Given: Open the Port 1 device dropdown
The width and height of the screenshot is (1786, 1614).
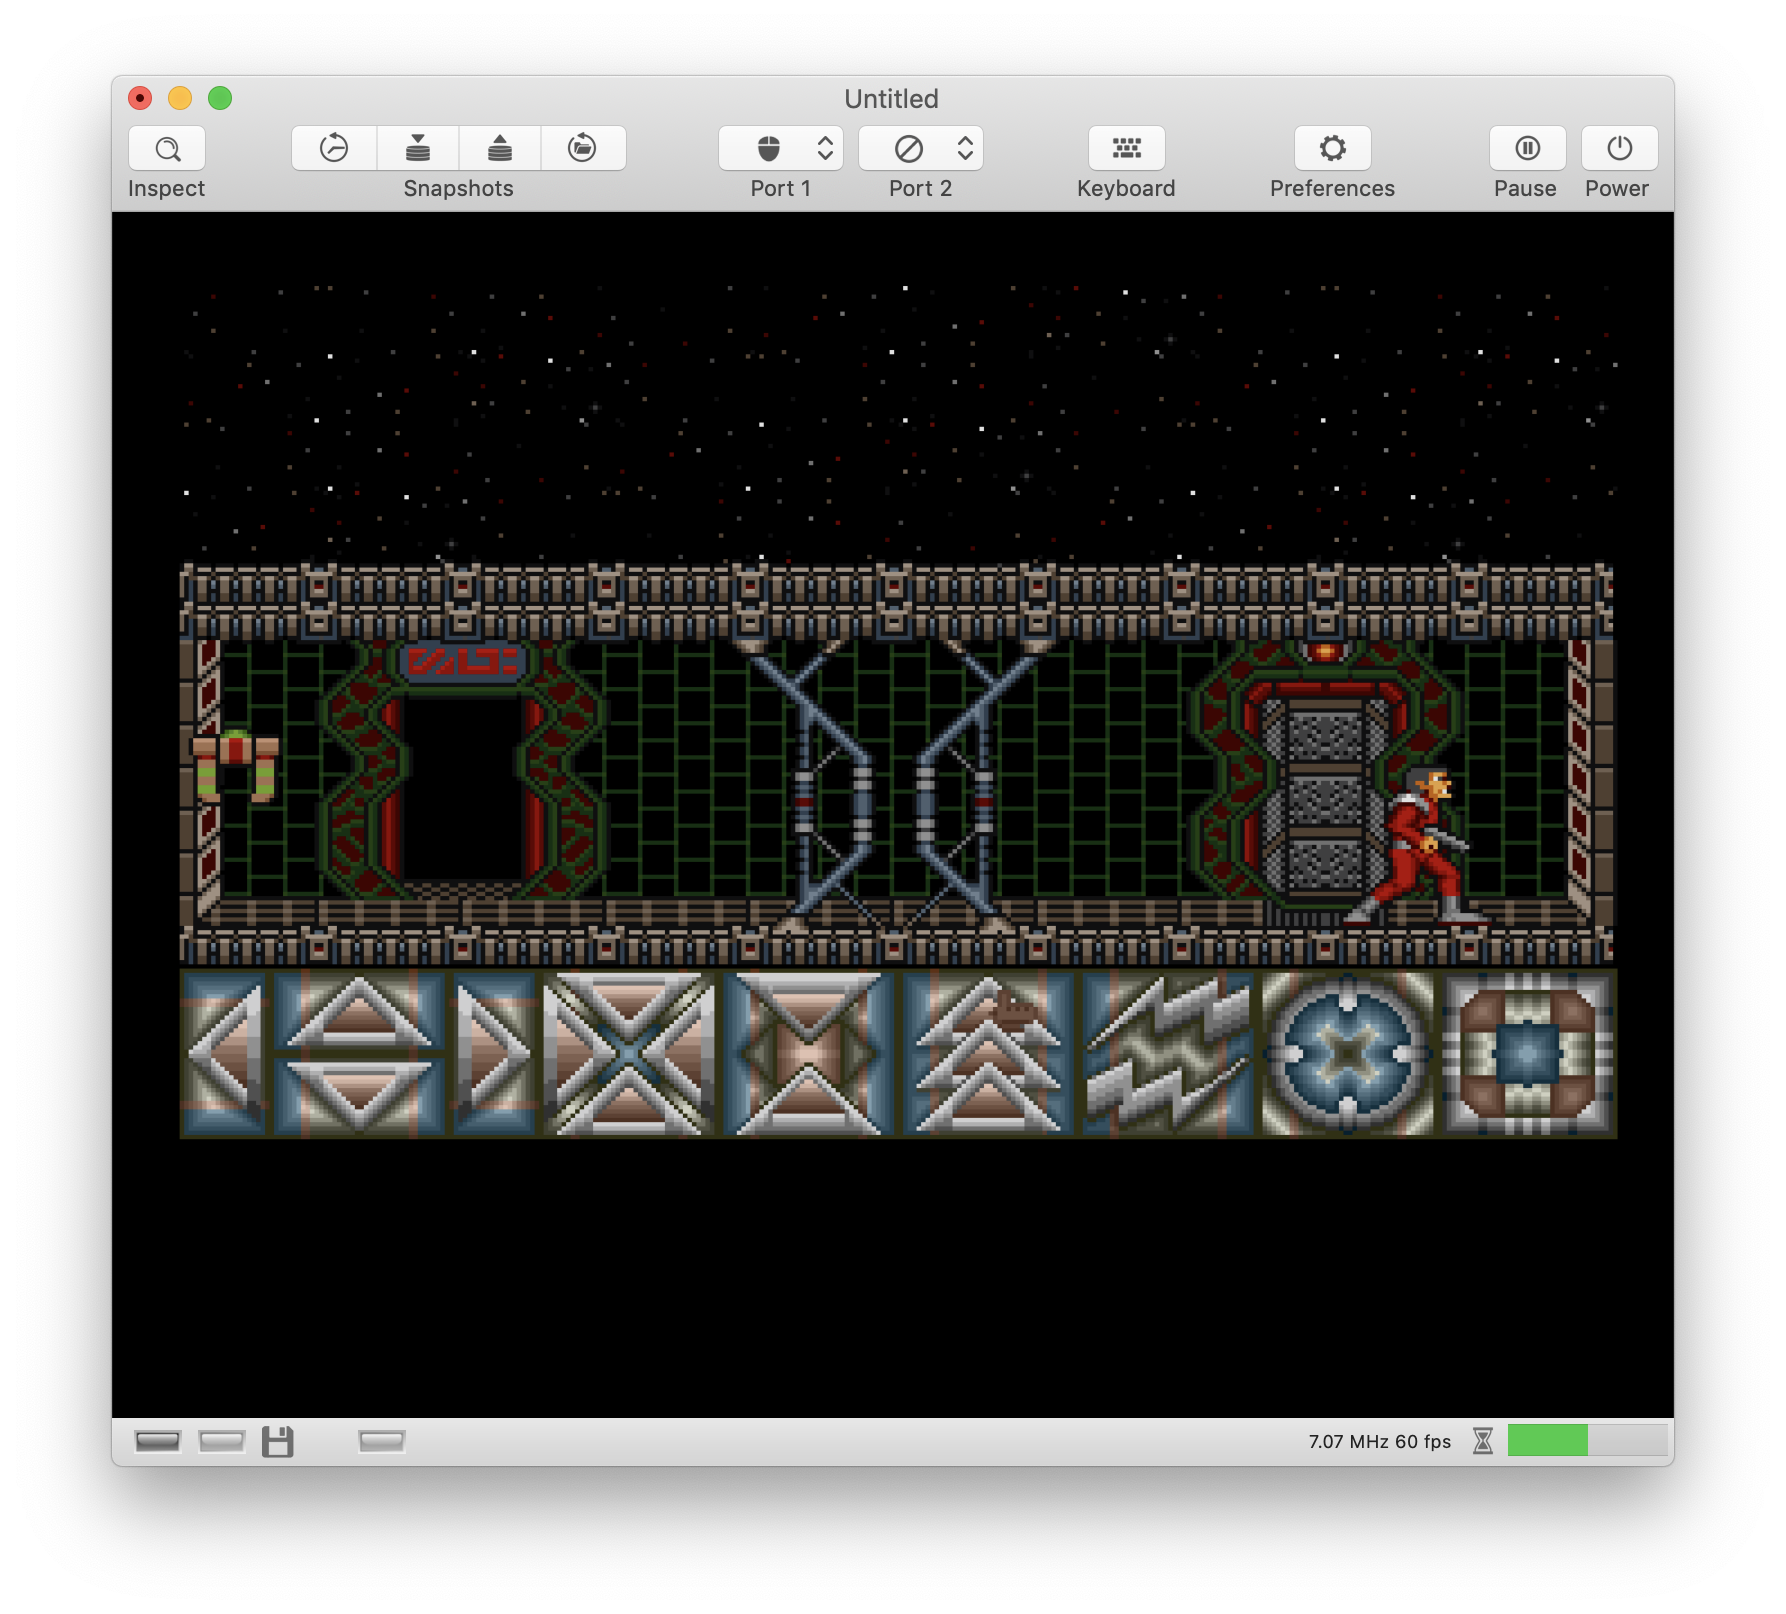Looking at the screenshot, I should coord(781,149).
